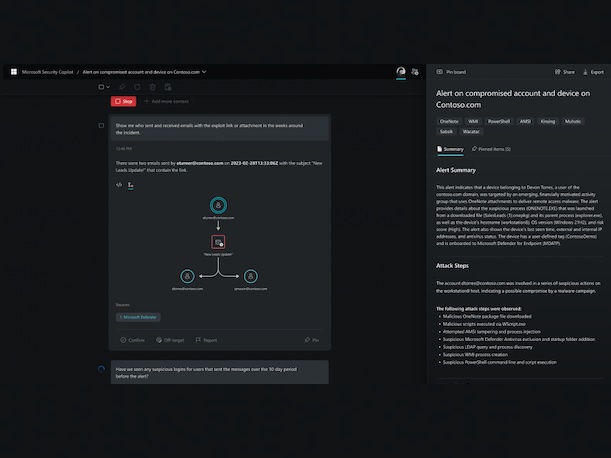The image size is (611, 458).
Task: Toggle the Pin board panel
Action: (x=451, y=72)
